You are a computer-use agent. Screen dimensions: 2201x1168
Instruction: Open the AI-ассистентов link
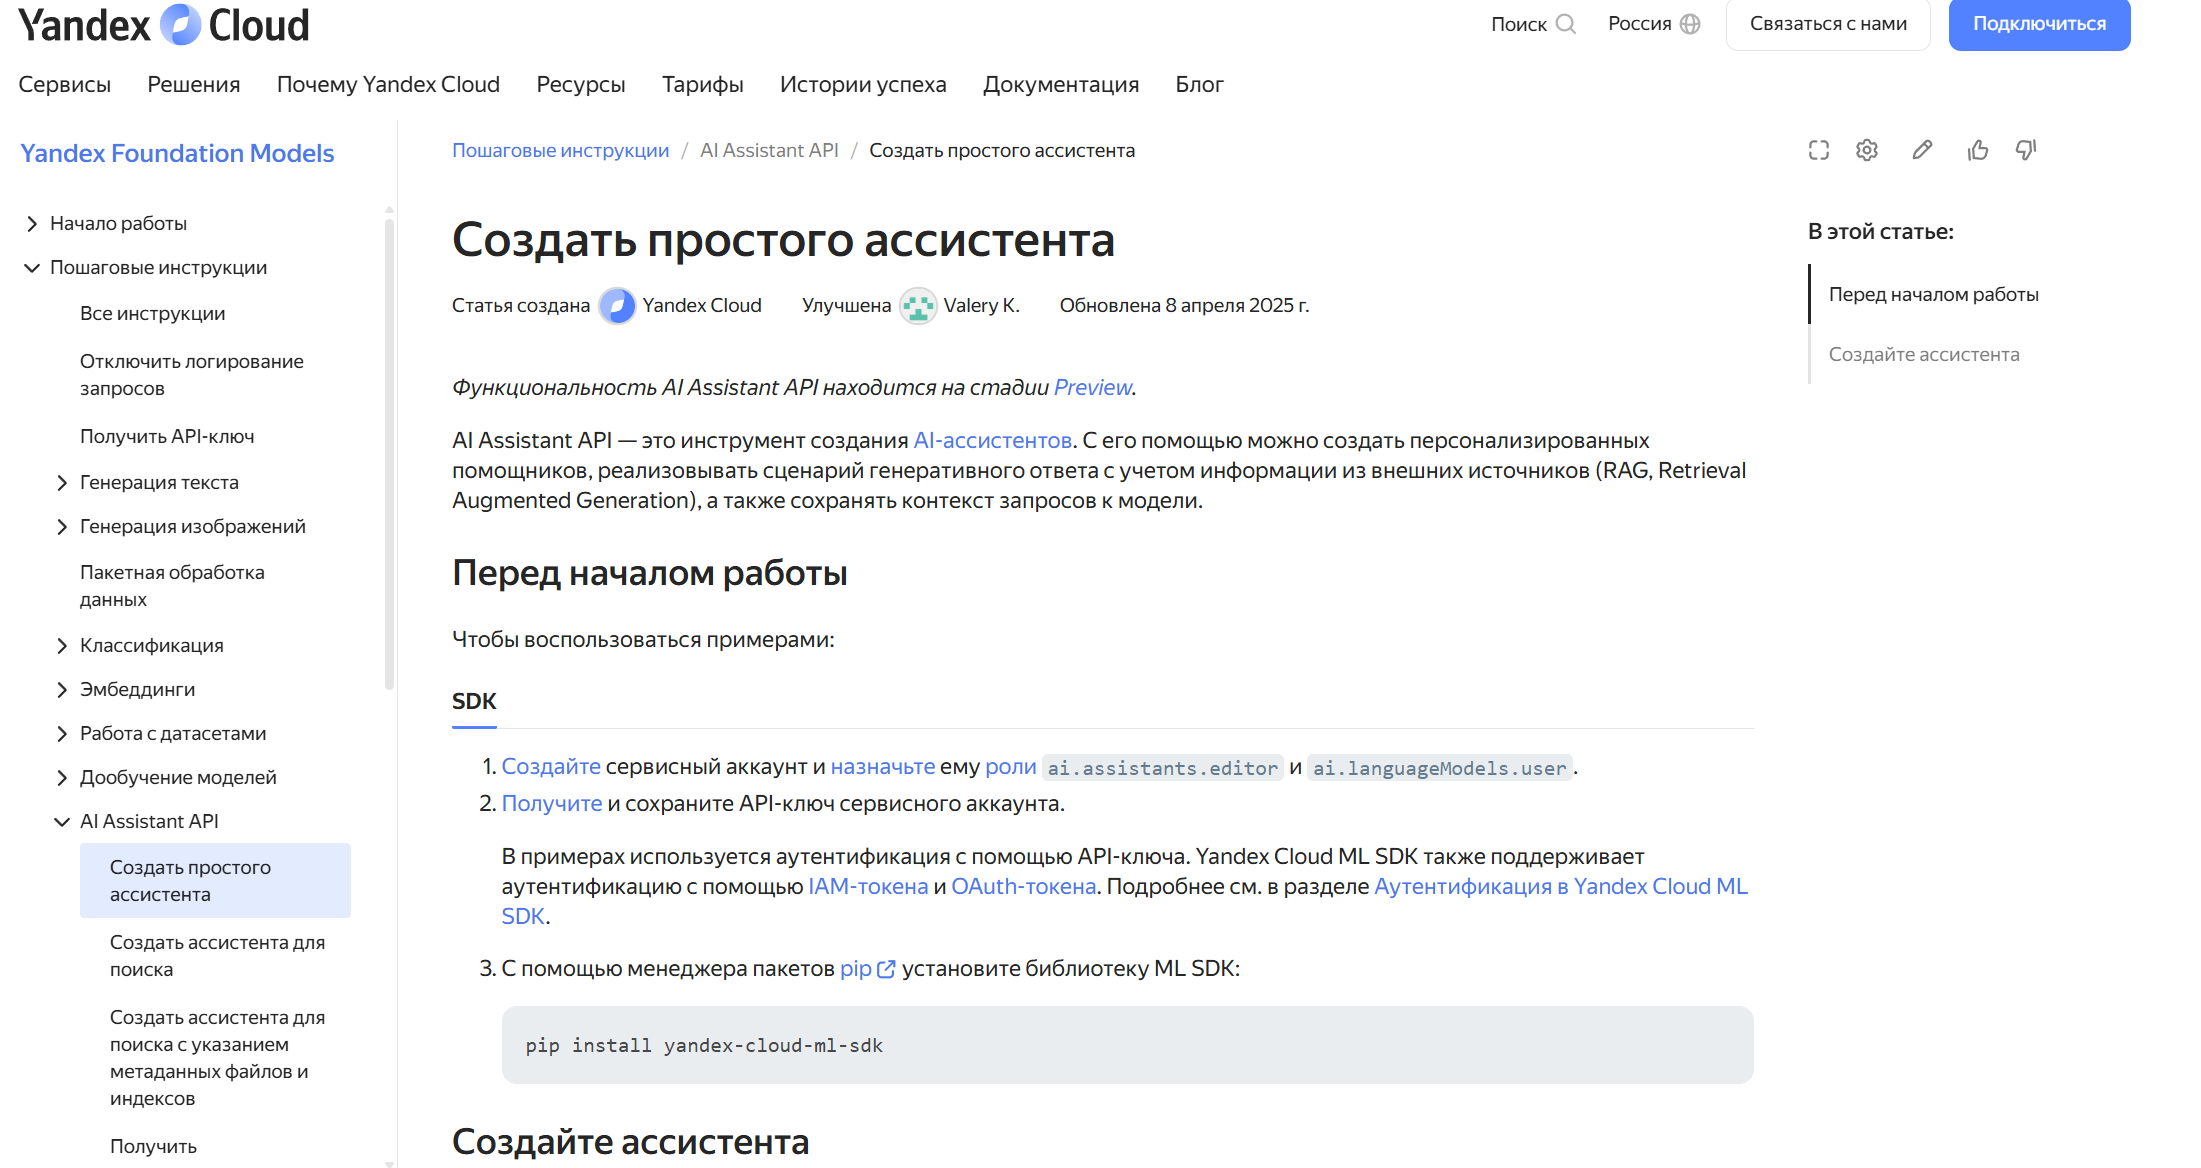tap(993, 440)
